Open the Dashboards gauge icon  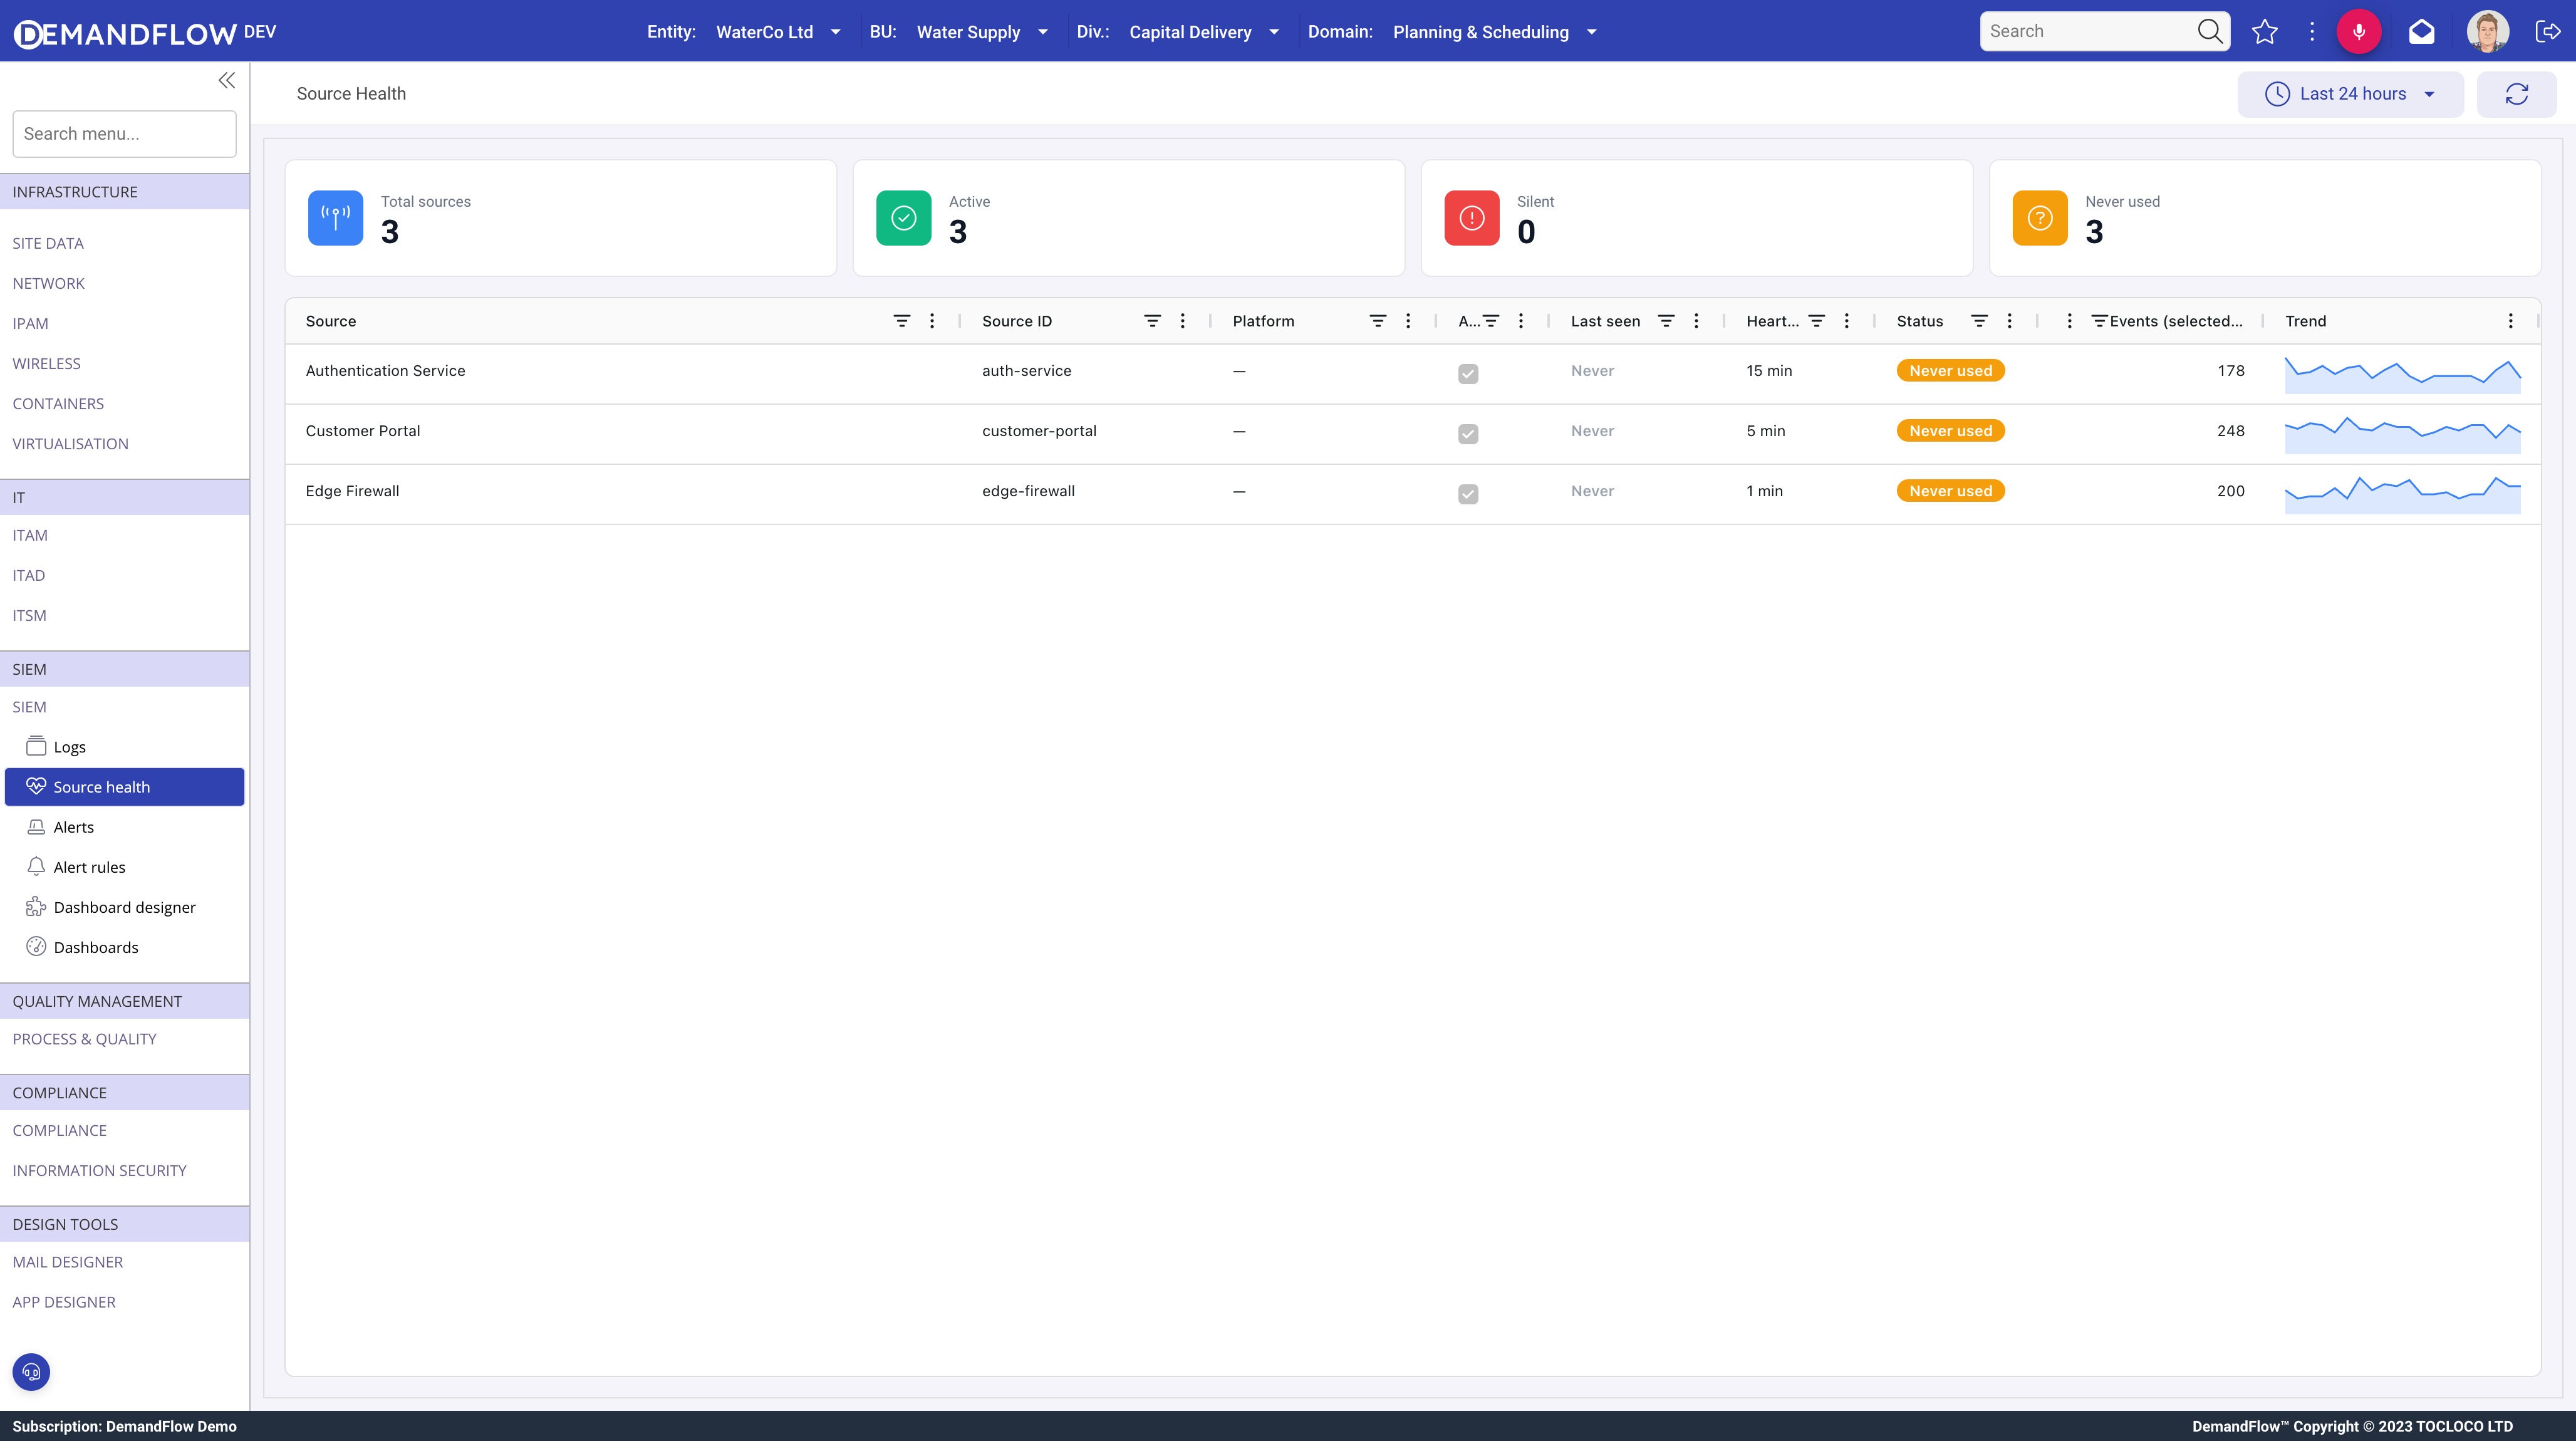click(x=35, y=946)
